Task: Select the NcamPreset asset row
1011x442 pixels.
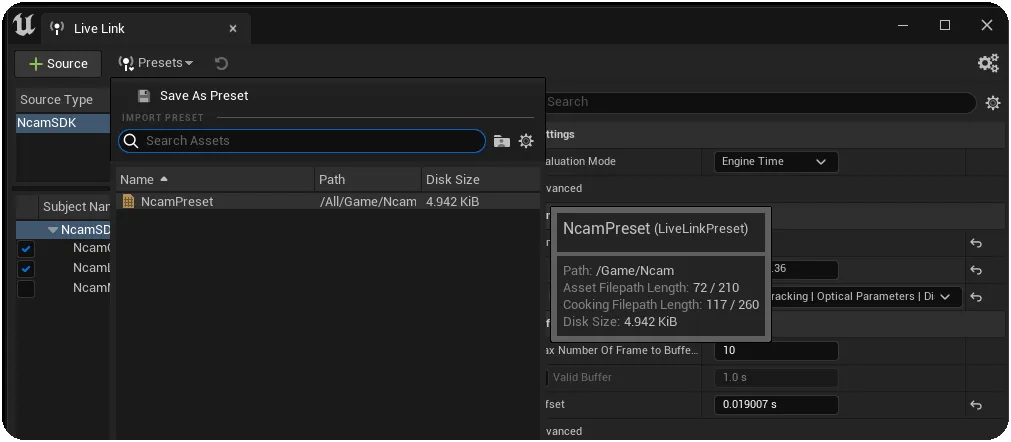Action: click(x=328, y=201)
